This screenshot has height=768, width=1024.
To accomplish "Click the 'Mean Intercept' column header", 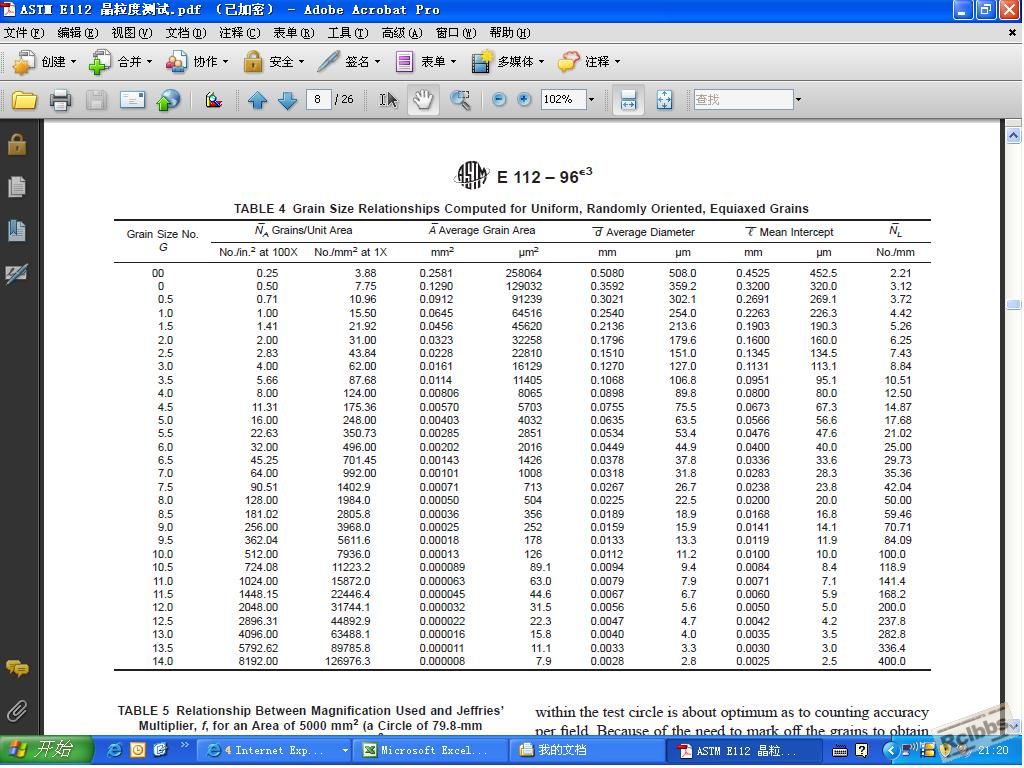I will (789, 232).
